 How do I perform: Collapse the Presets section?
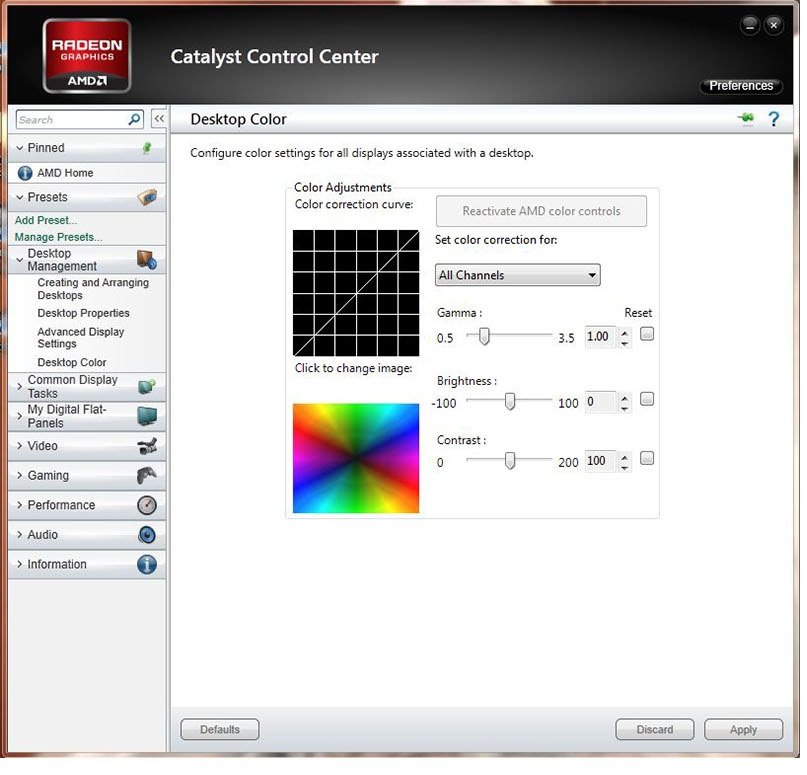(x=20, y=199)
